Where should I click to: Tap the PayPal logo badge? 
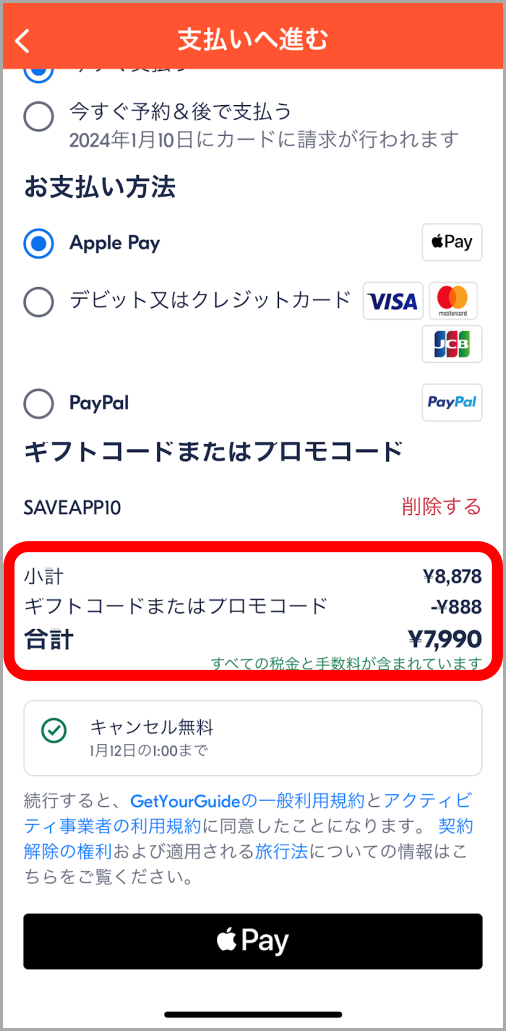(451, 402)
